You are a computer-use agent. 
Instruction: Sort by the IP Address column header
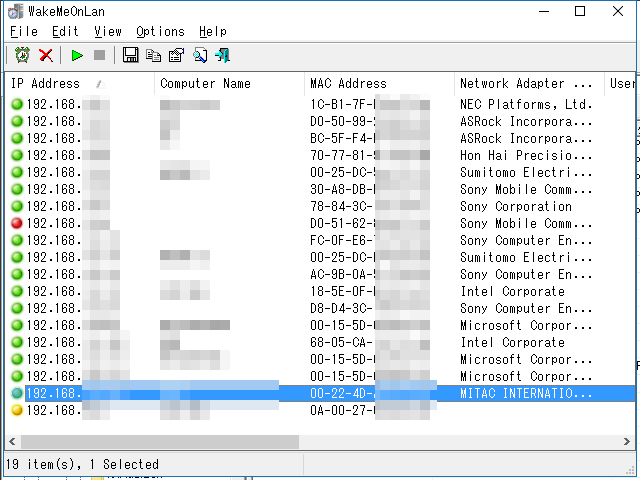80,84
